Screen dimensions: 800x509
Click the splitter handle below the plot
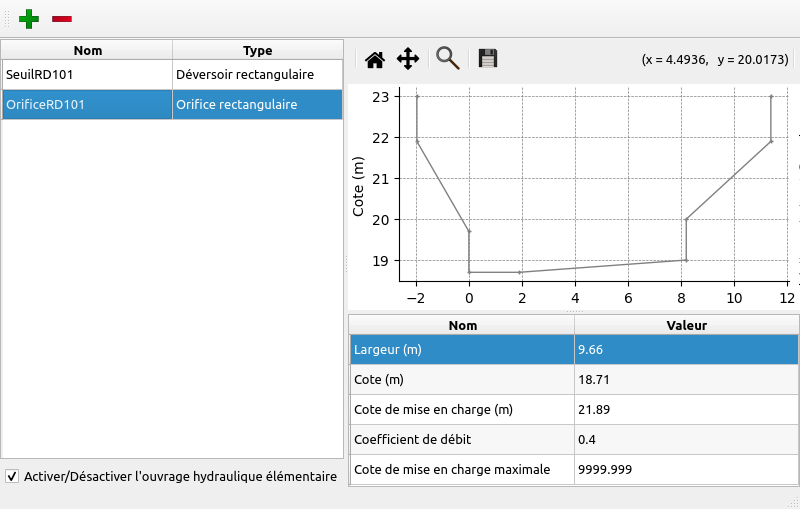pos(573,311)
